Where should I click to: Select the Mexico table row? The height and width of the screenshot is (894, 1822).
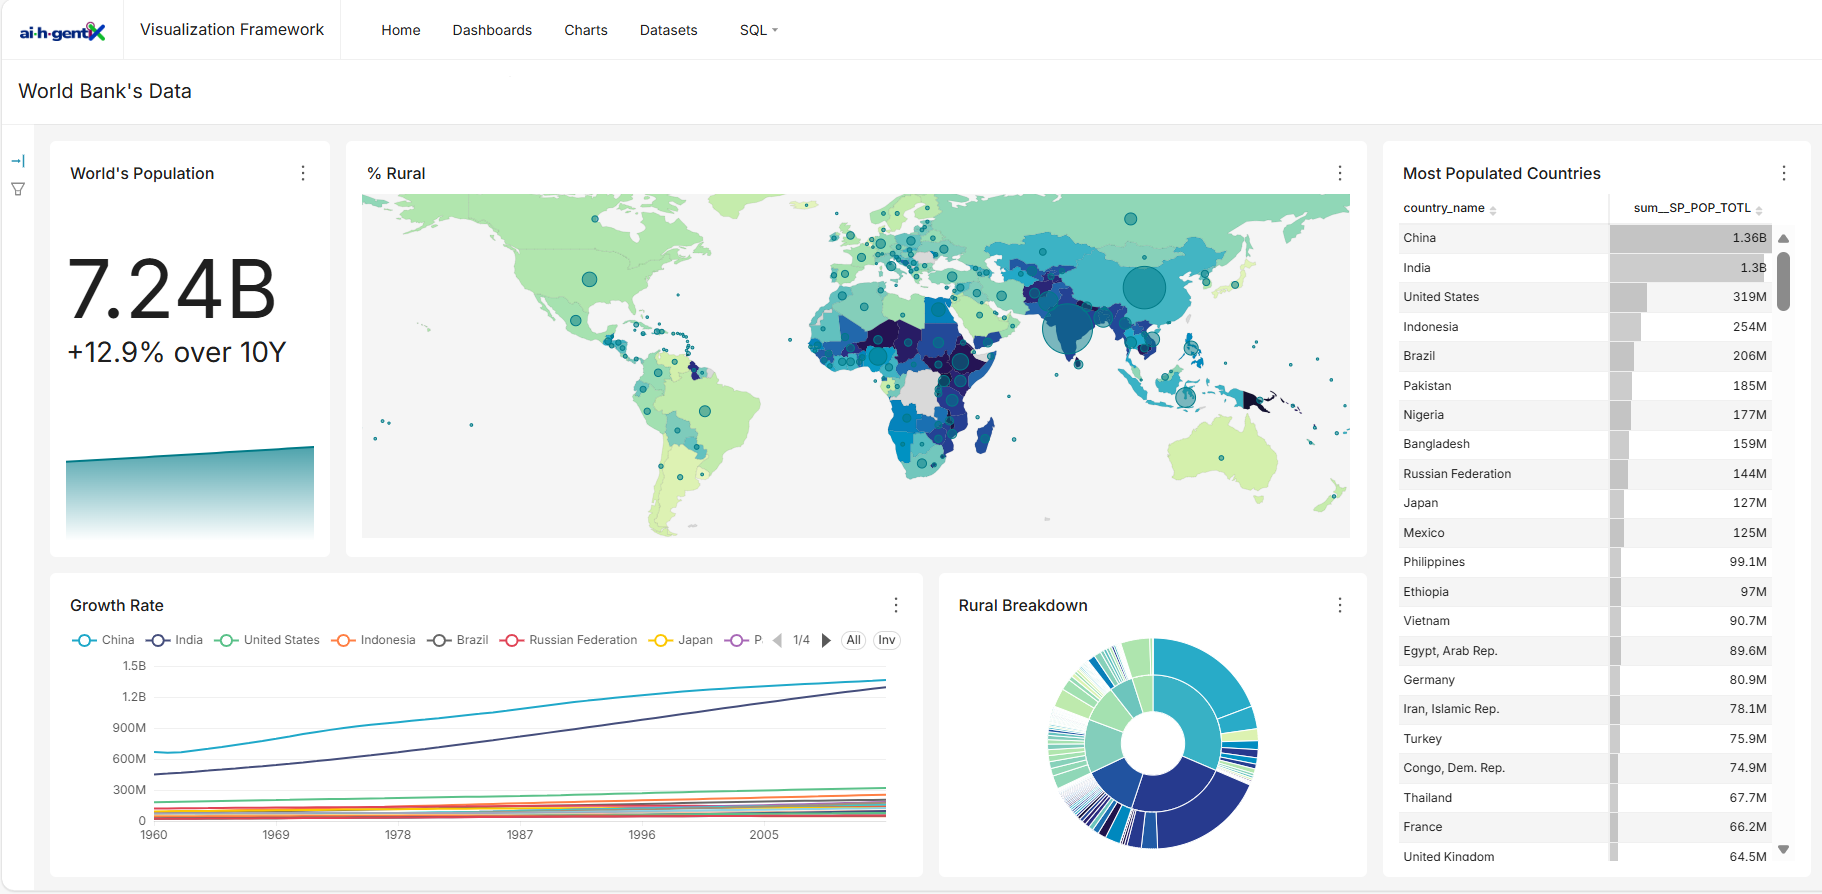click(1586, 533)
